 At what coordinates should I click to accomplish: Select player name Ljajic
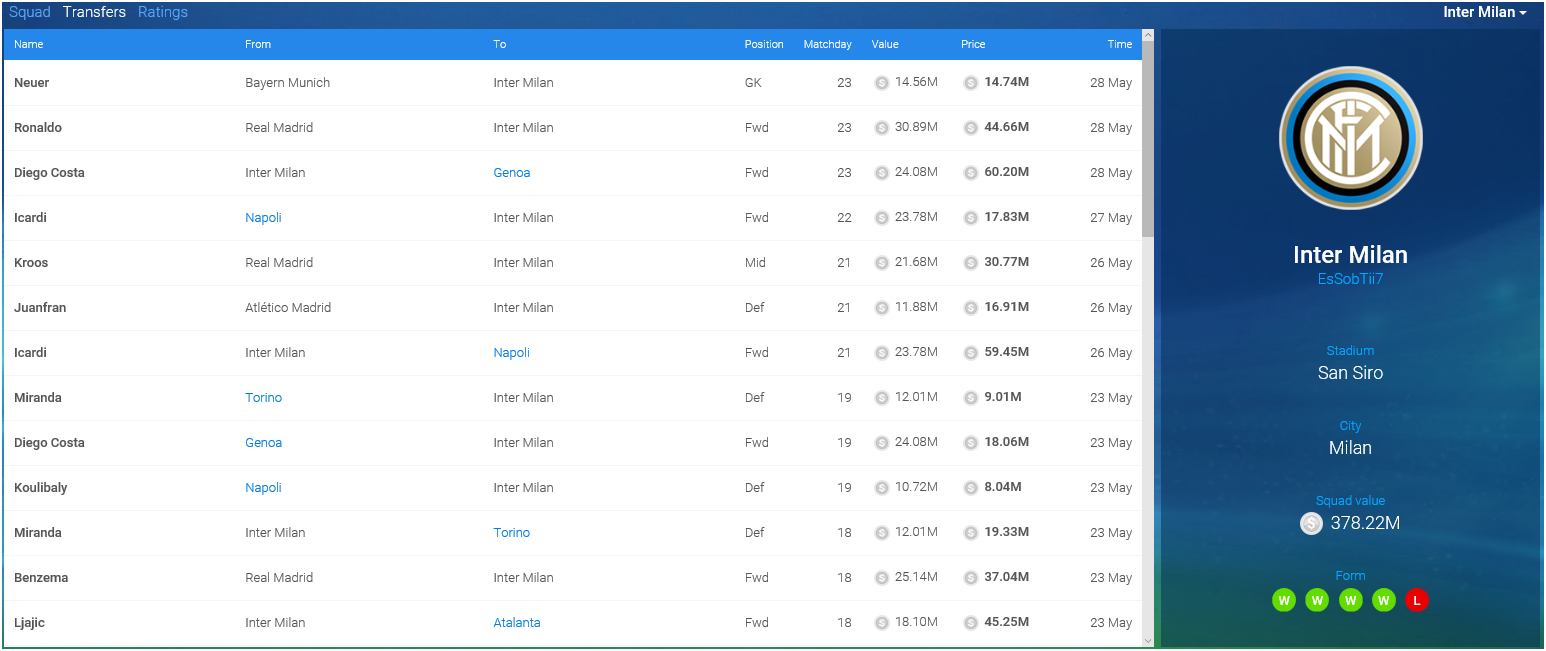point(29,623)
